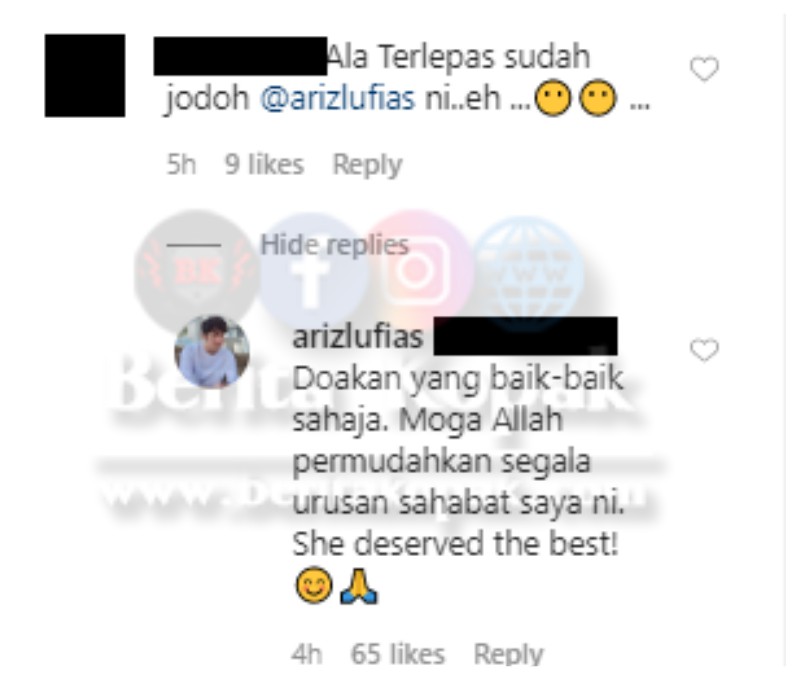
Task: Click the smiling emoji in the reply
Action: click(x=314, y=585)
